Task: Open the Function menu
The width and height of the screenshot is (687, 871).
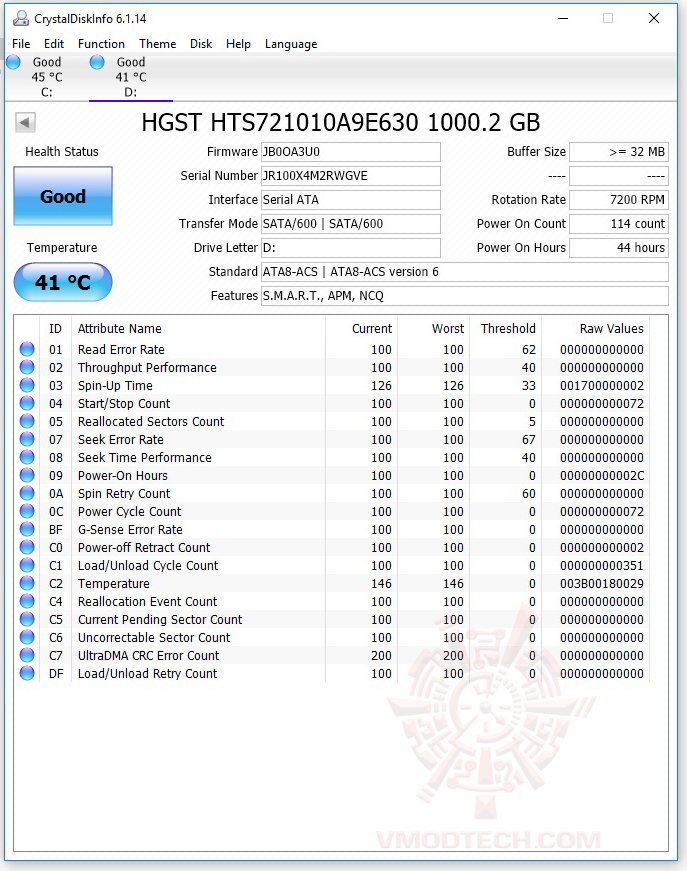Action: (101, 44)
